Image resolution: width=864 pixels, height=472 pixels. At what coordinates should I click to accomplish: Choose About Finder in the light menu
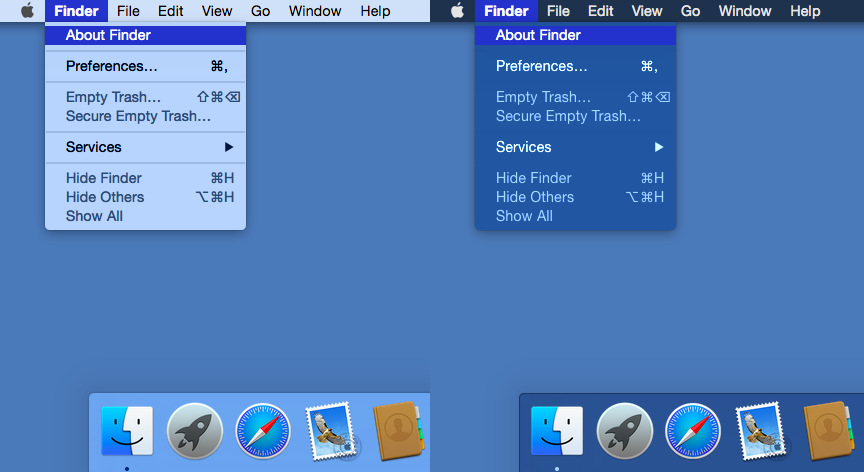click(x=145, y=35)
